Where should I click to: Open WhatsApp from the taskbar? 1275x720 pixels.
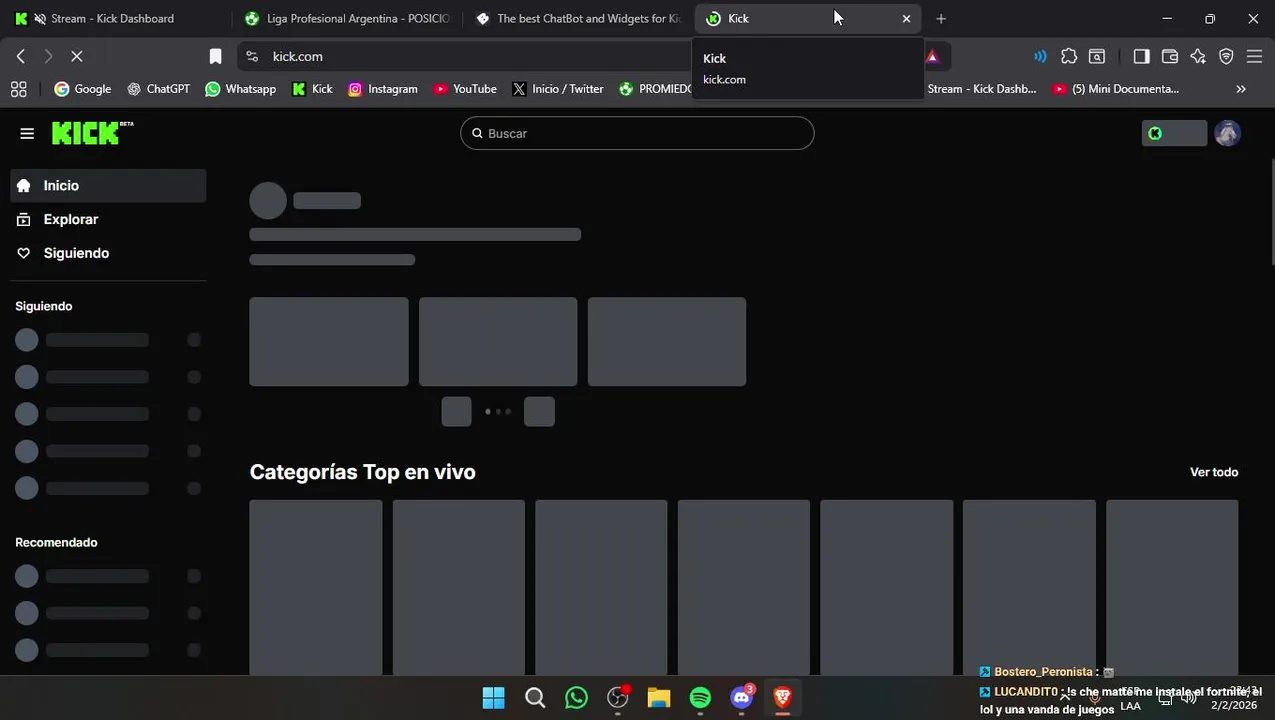pos(576,697)
